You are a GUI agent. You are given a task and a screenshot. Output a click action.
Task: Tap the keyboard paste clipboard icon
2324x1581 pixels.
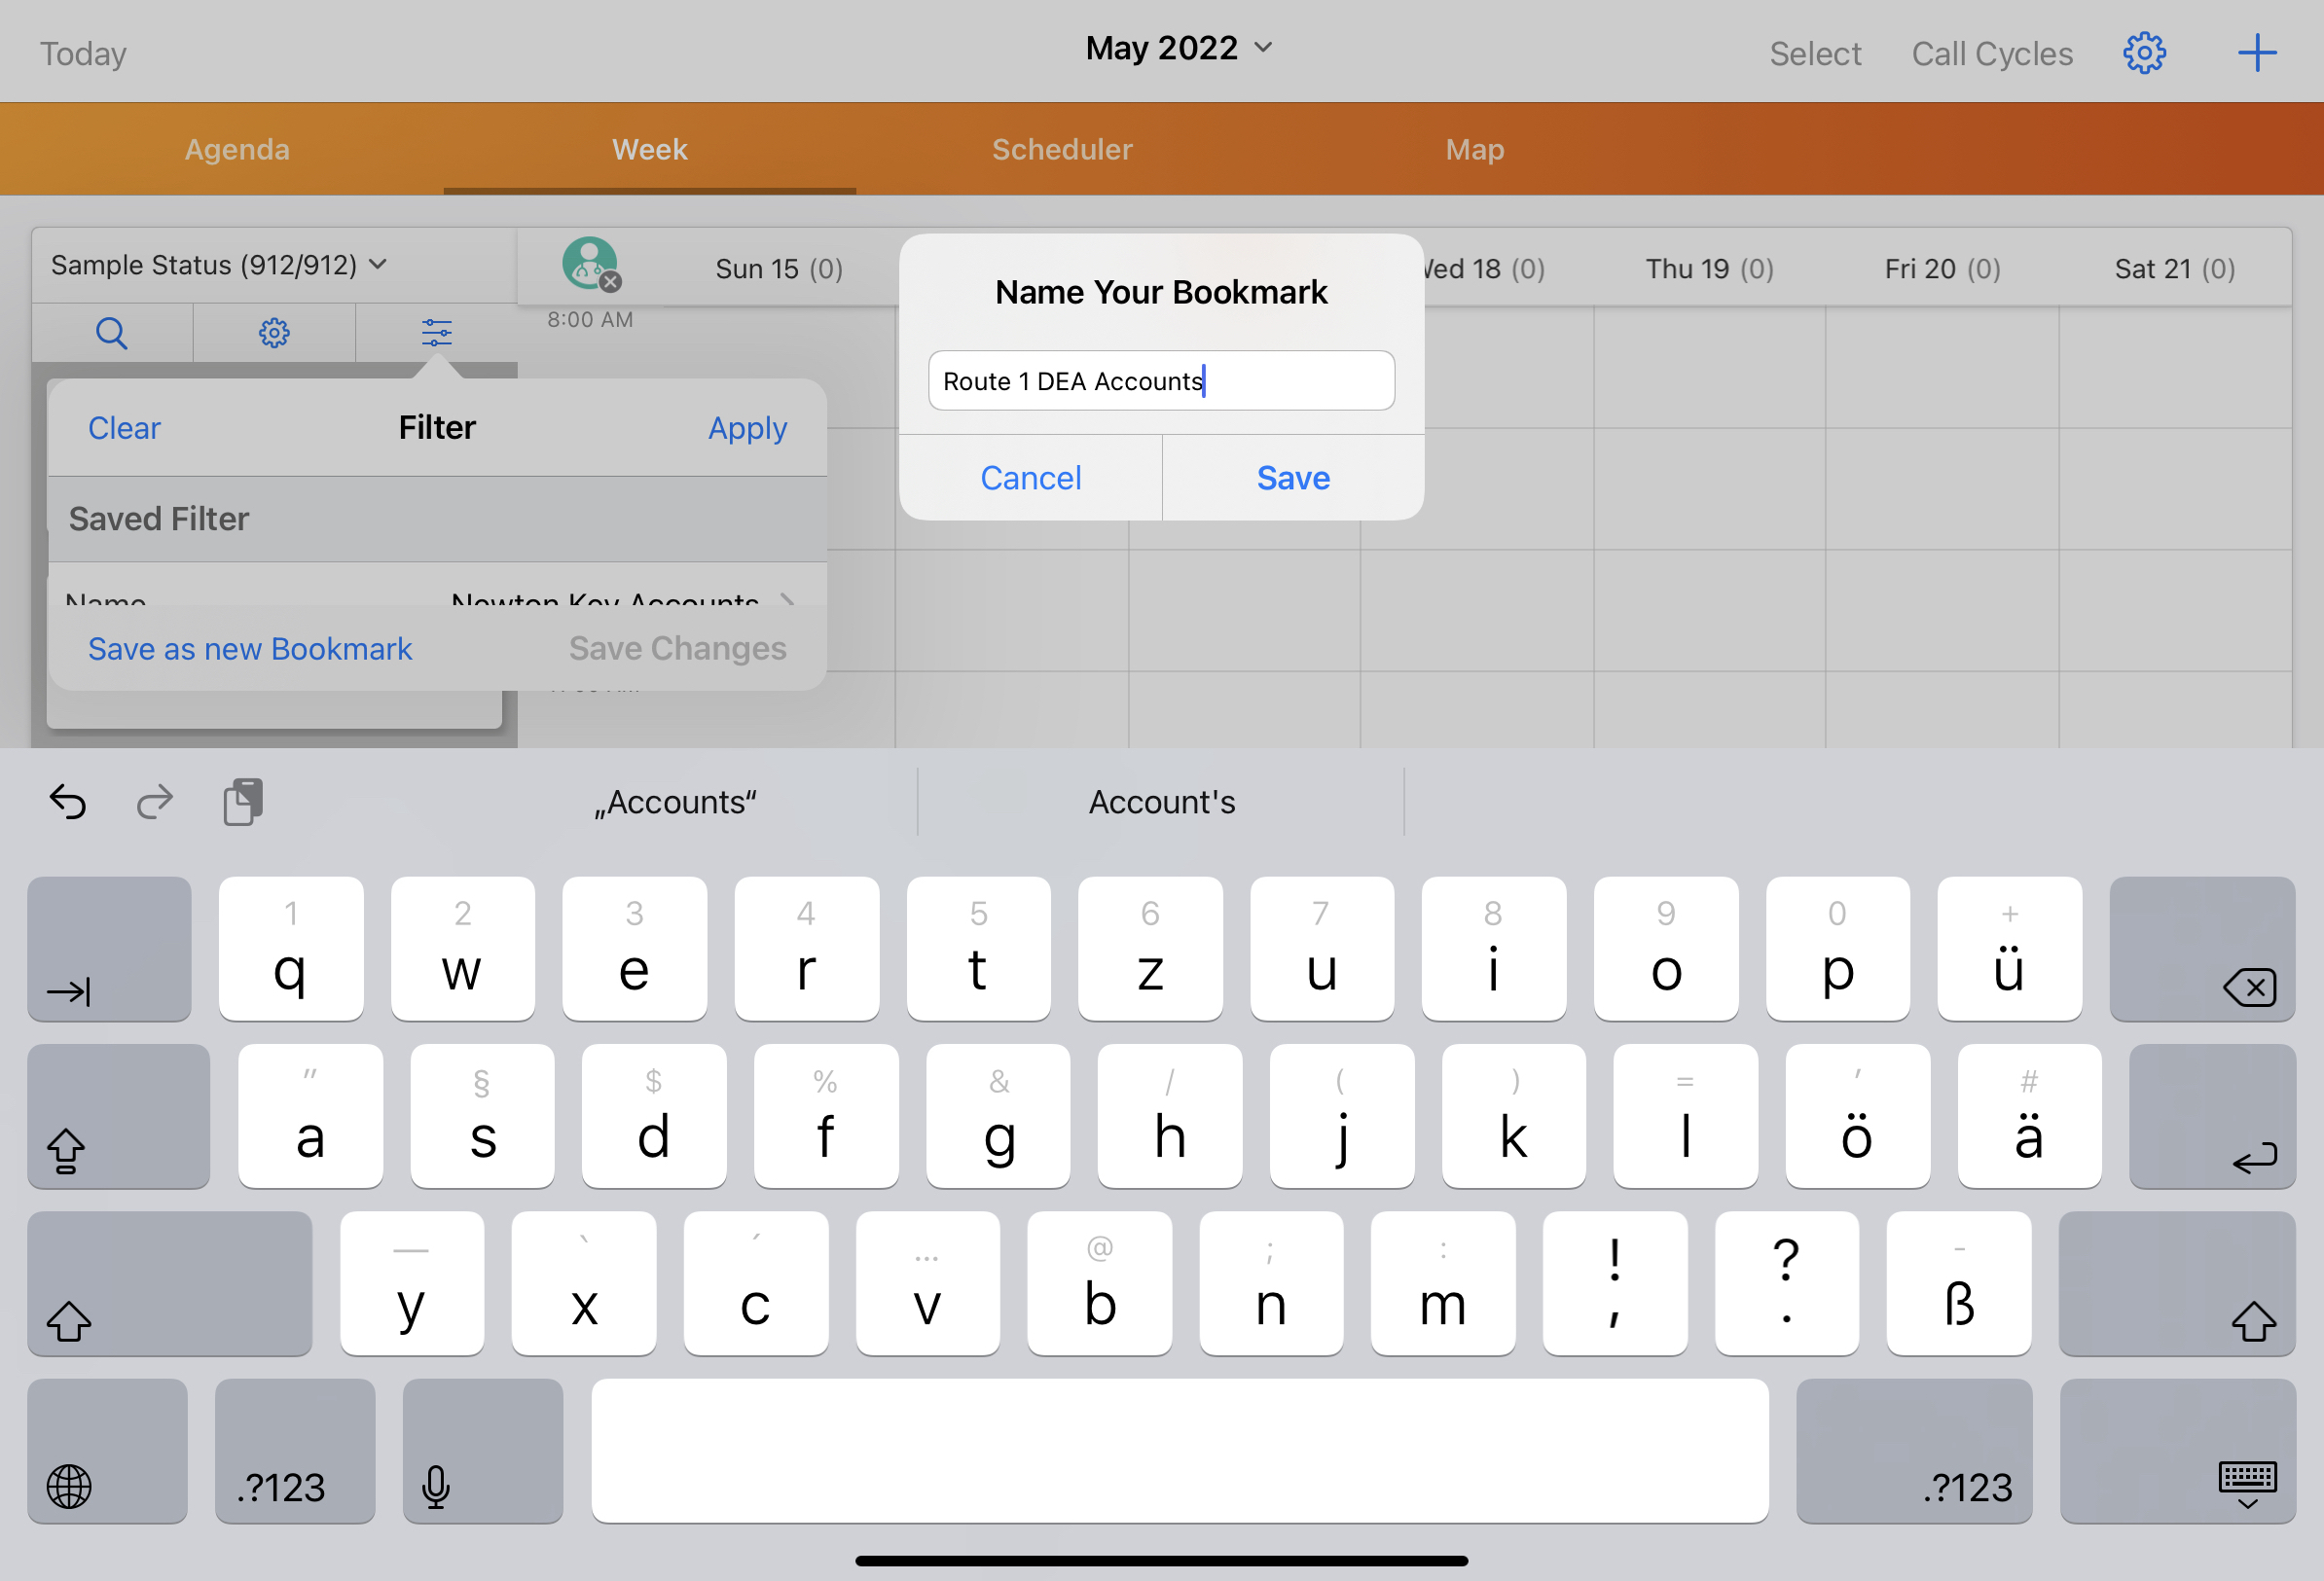point(242,801)
